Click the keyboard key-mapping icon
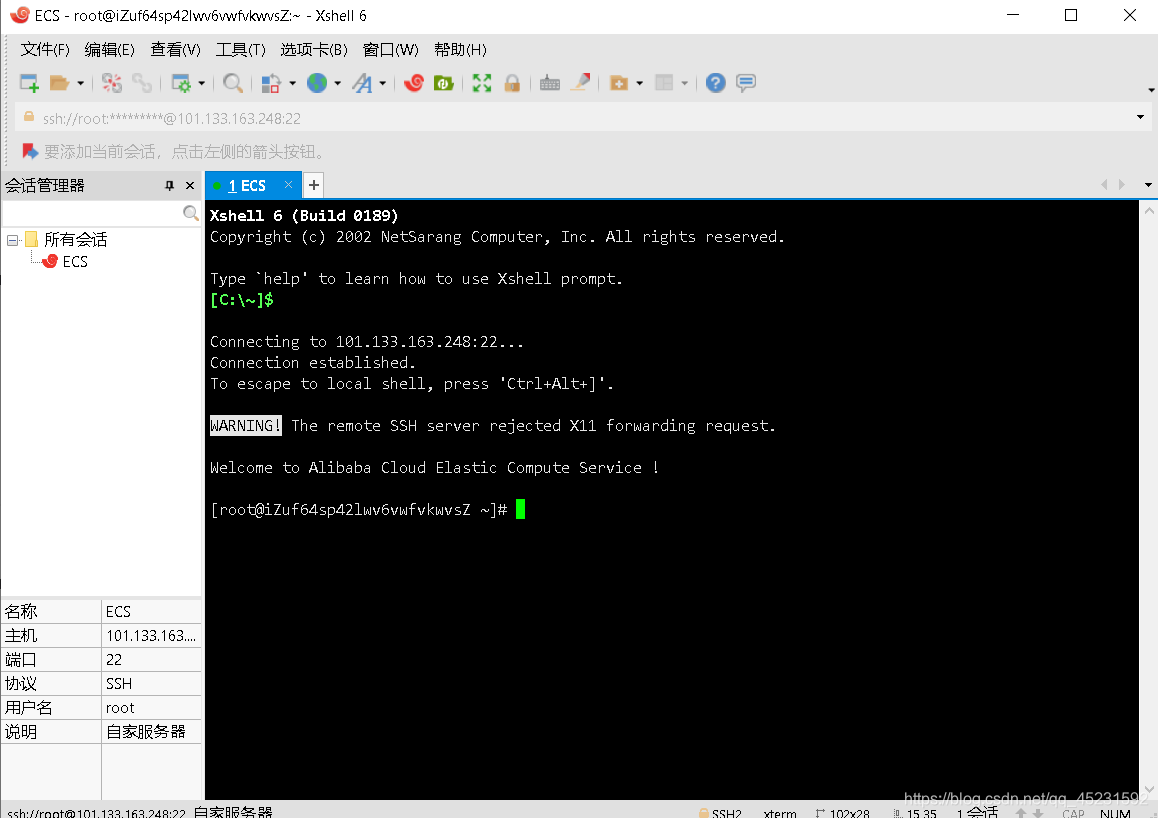This screenshot has height=818, width=1158. point(549,83)
